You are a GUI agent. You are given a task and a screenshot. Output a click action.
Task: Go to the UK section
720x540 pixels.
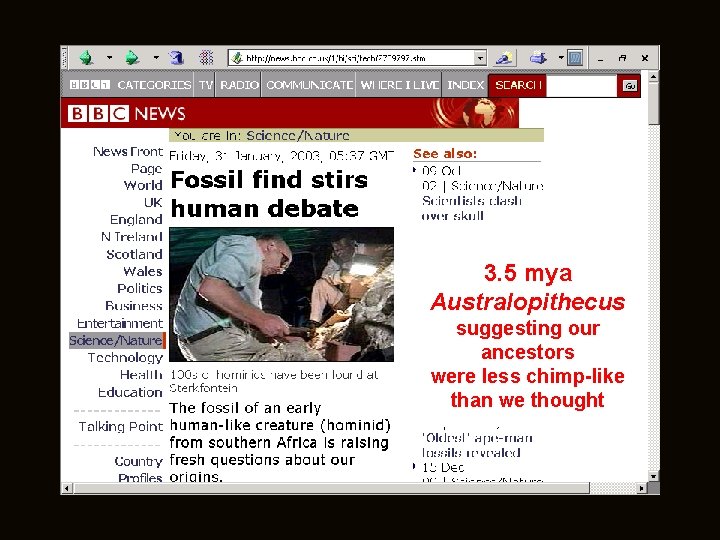point(153,202)
